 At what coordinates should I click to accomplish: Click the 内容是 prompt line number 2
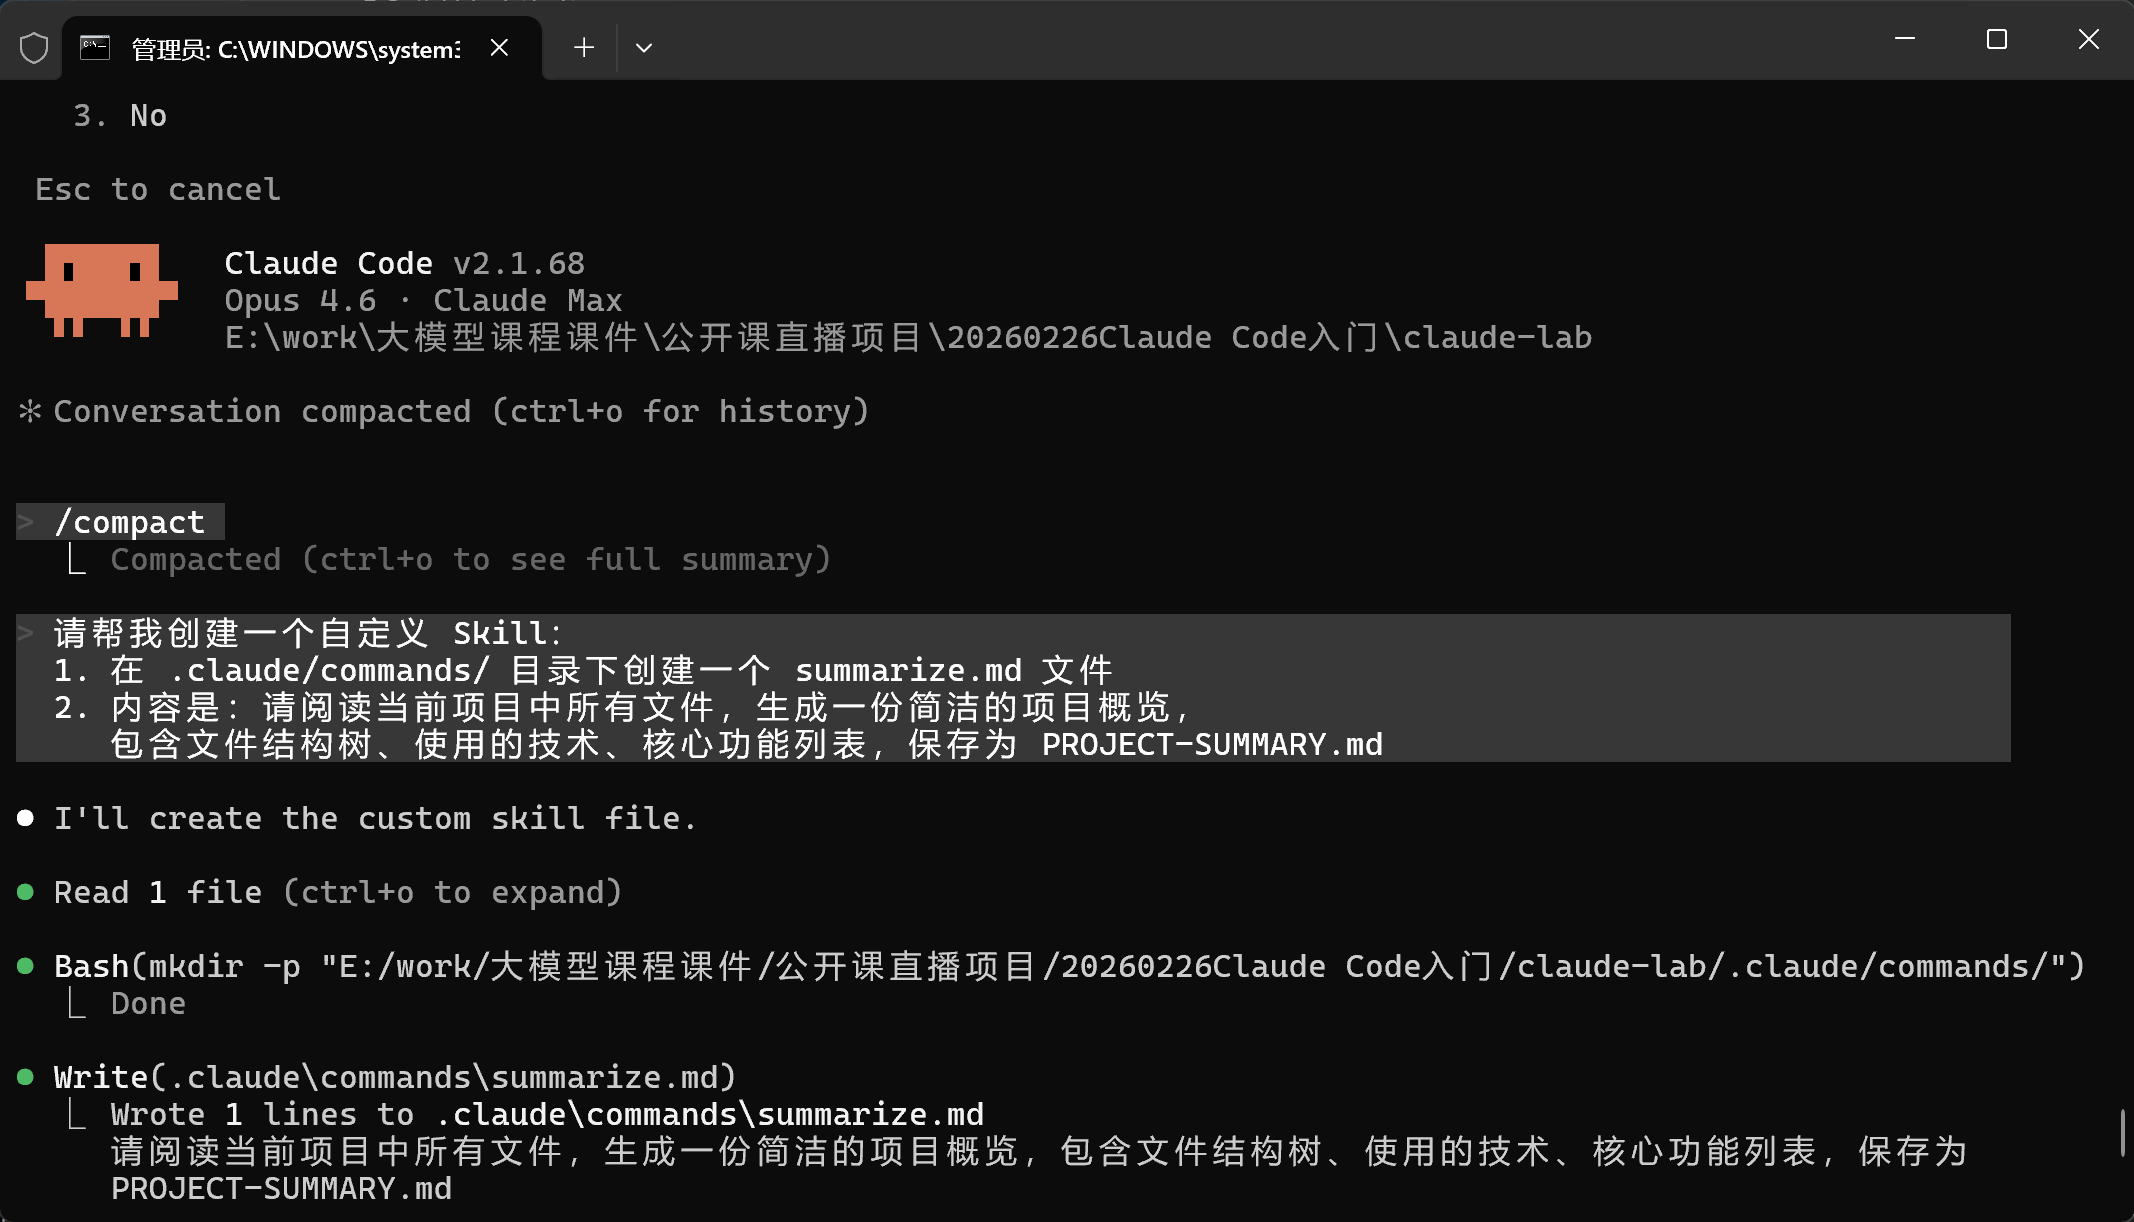(x=622, y=708)
